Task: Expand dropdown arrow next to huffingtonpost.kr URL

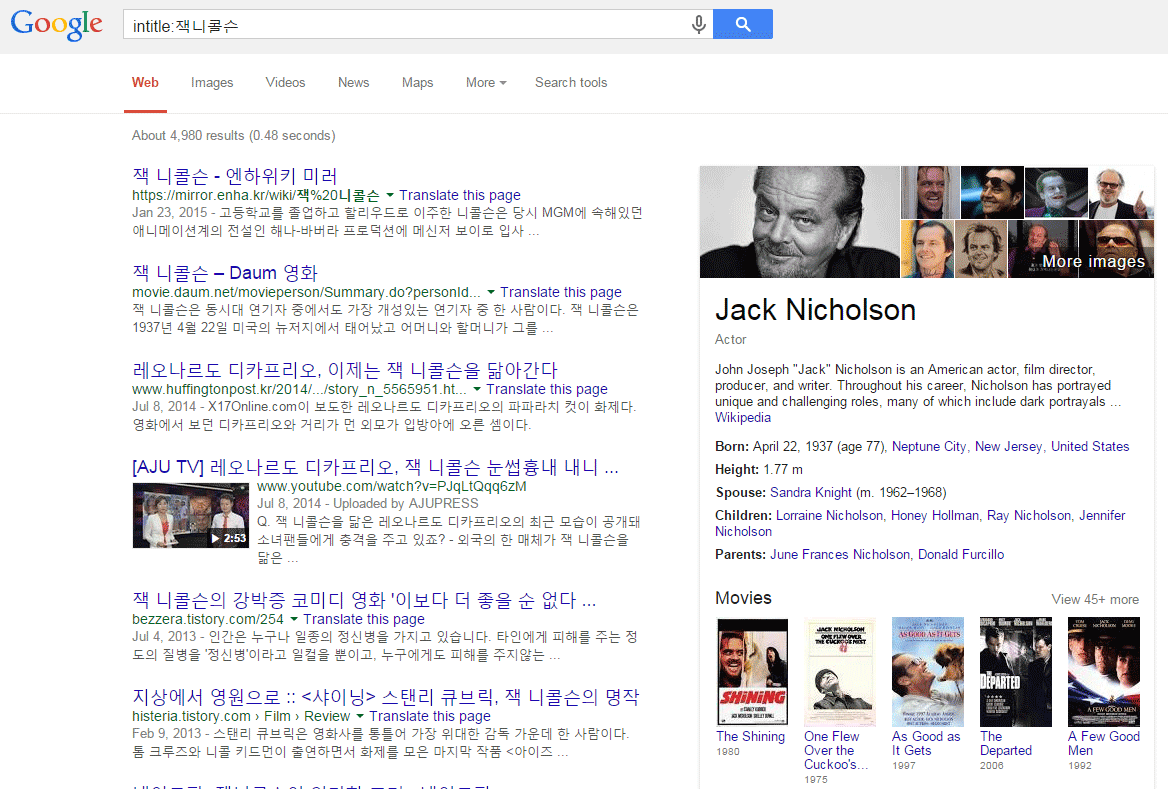Action: (477, 389)
